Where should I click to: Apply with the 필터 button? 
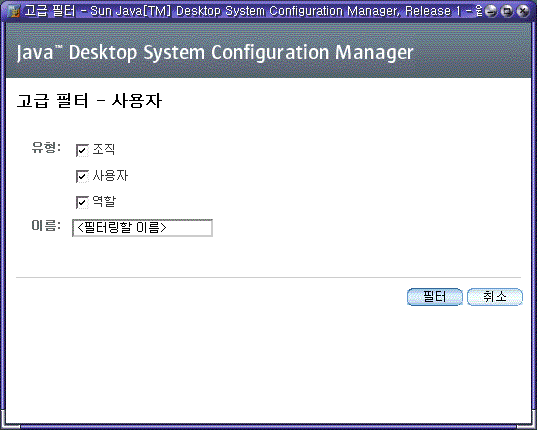click(x=435, y=297)
